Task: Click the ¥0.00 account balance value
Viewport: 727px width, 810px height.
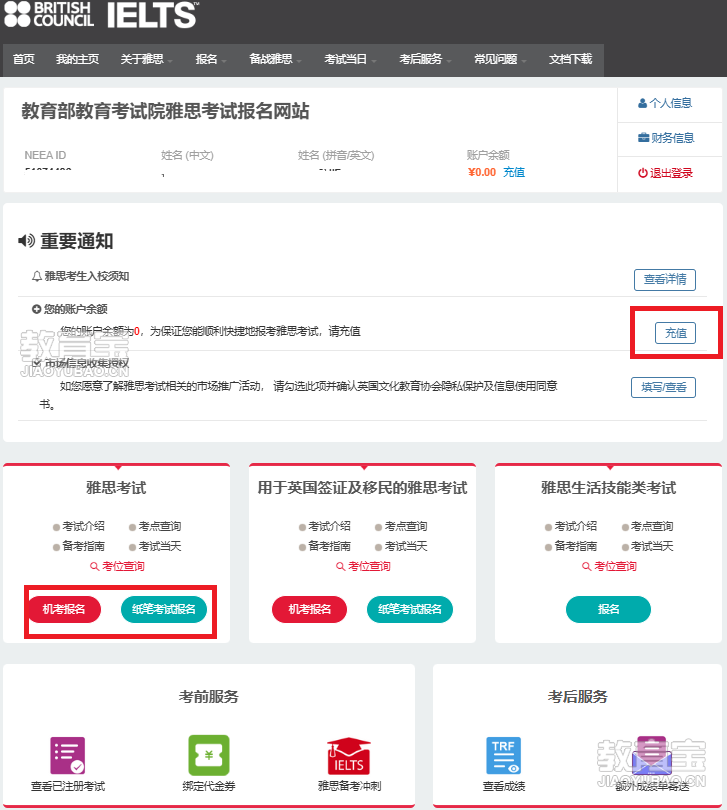Action: [482, 172]
